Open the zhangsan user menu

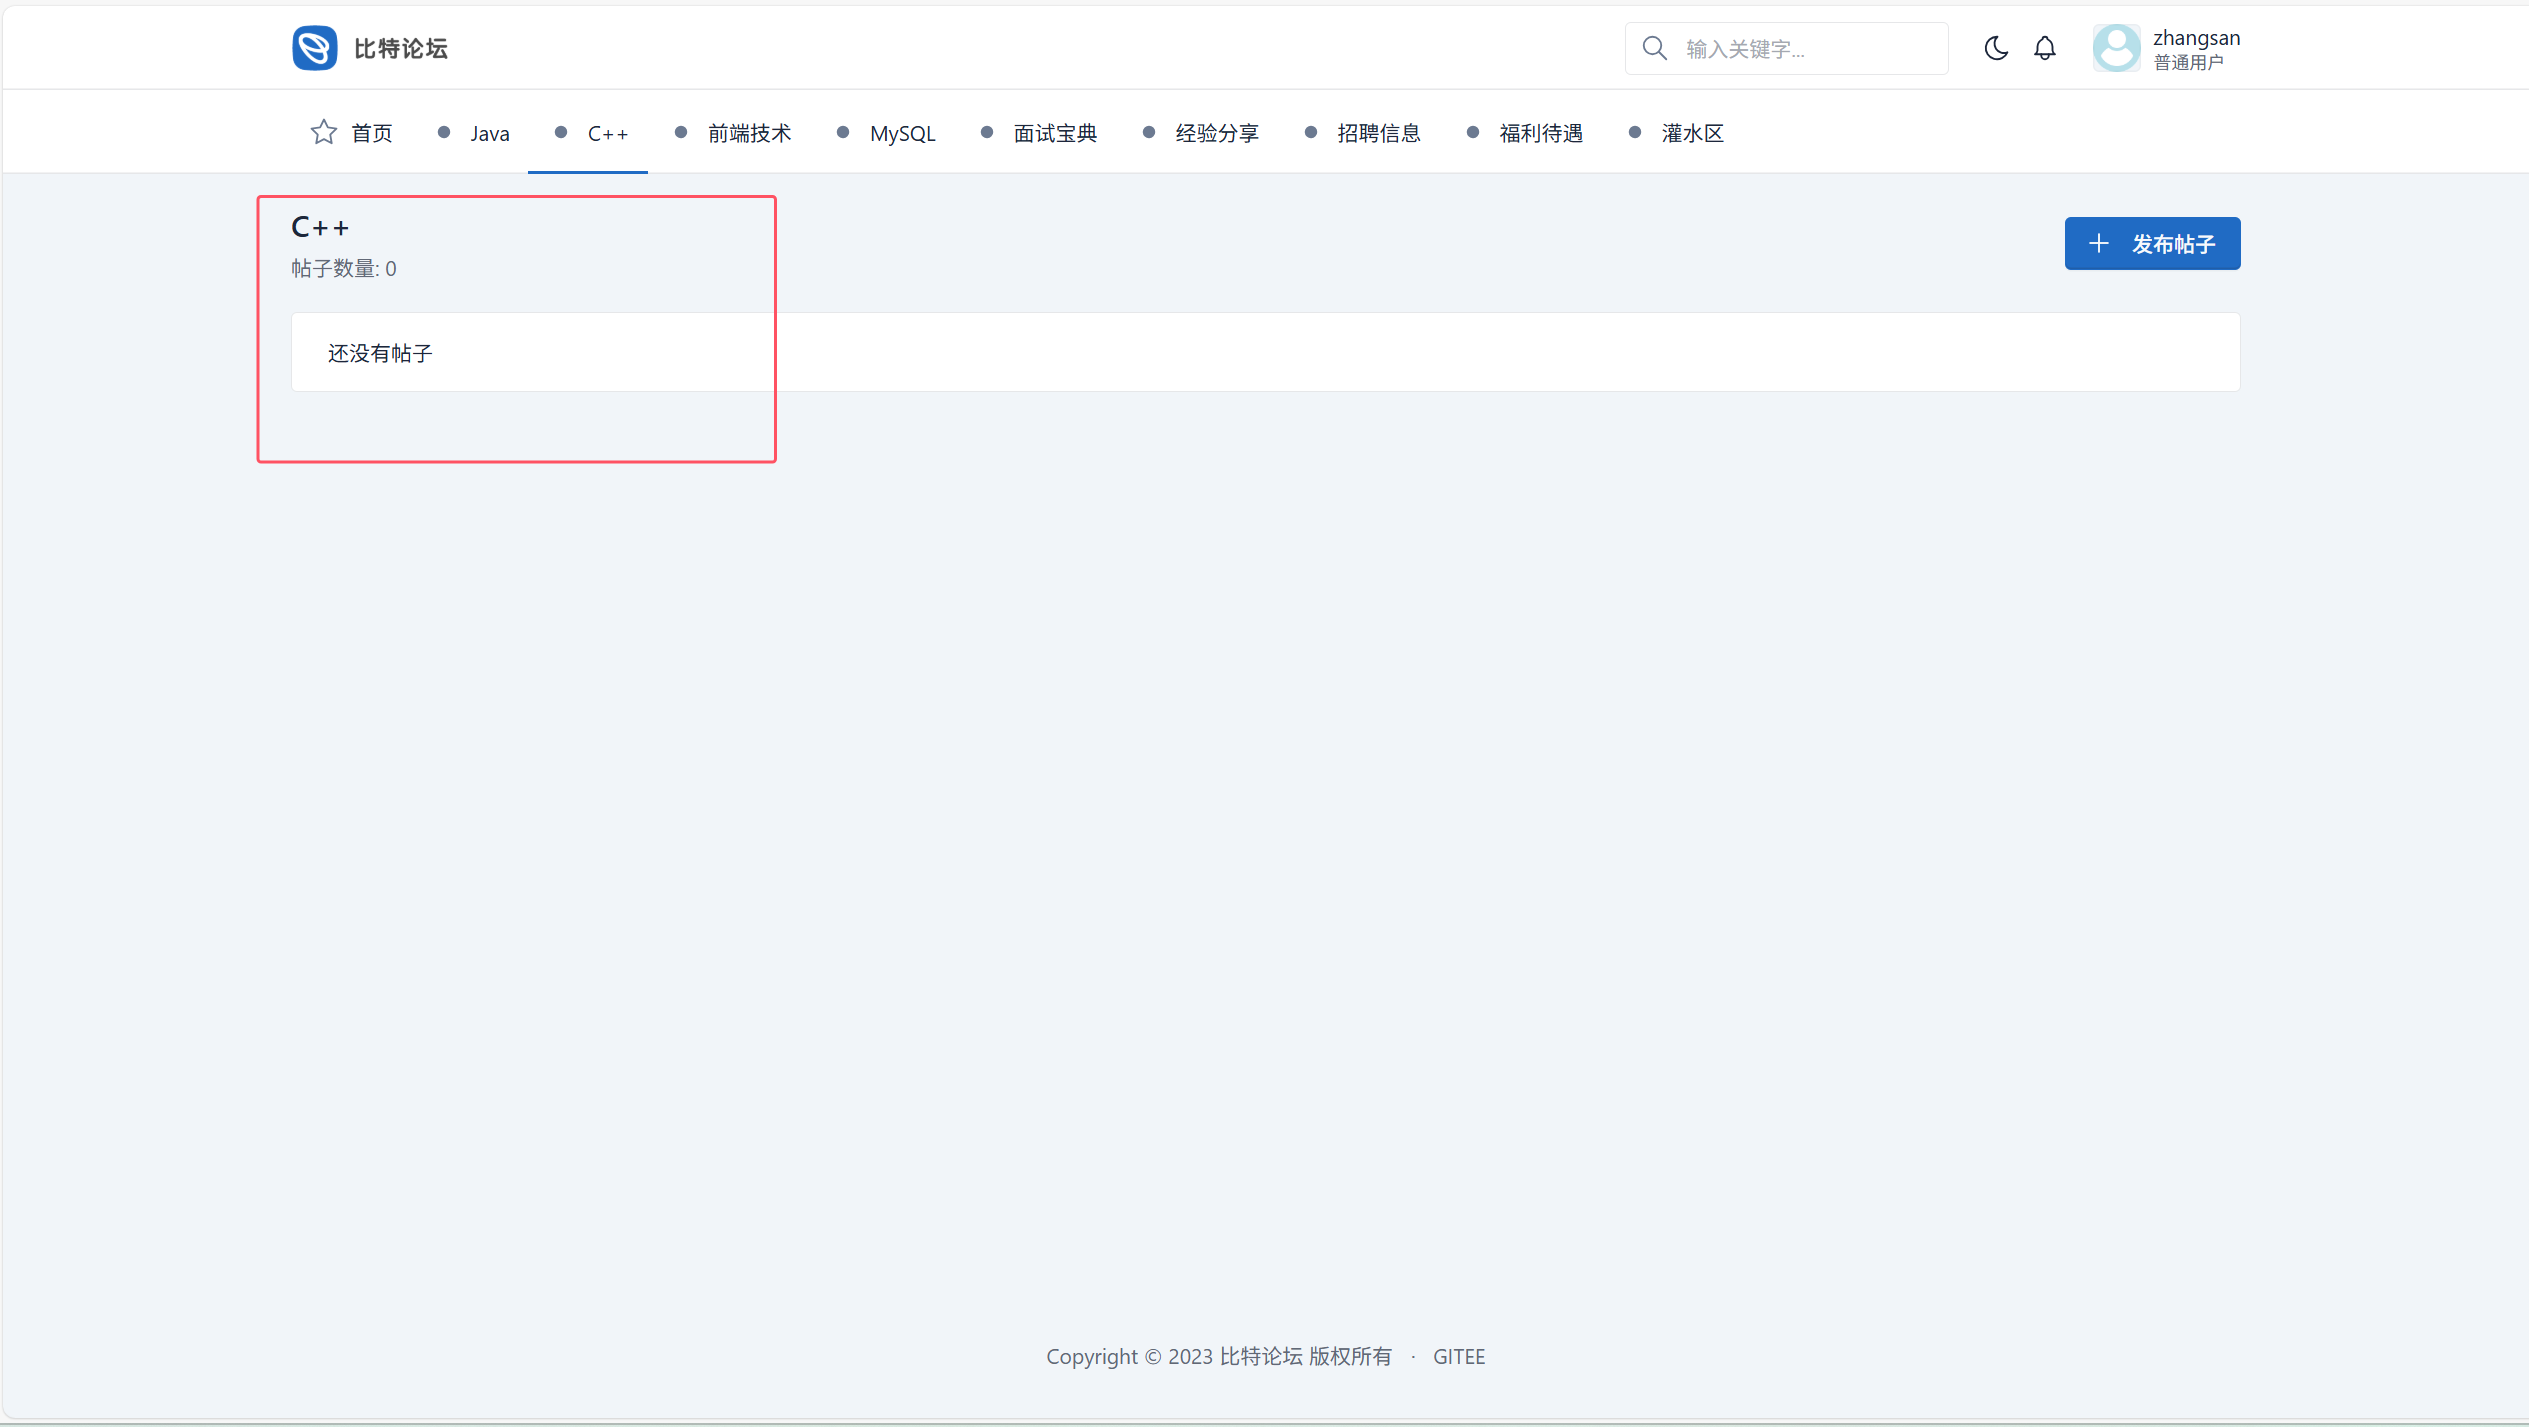pos(2195,48)
